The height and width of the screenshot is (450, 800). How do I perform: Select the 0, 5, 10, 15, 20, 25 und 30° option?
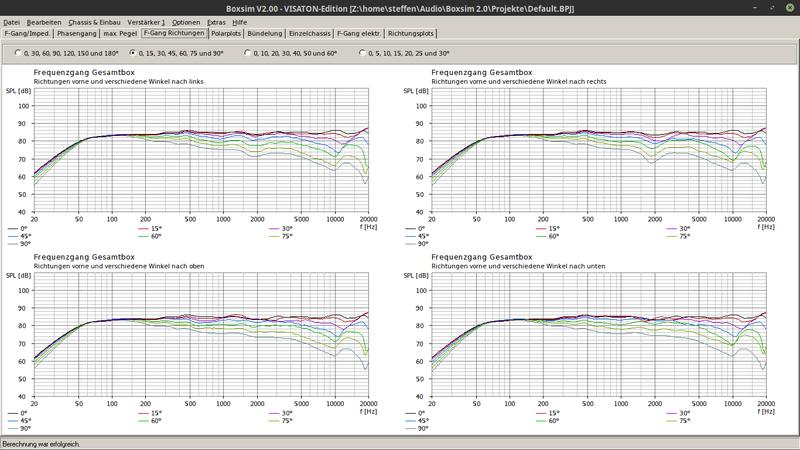362,52
